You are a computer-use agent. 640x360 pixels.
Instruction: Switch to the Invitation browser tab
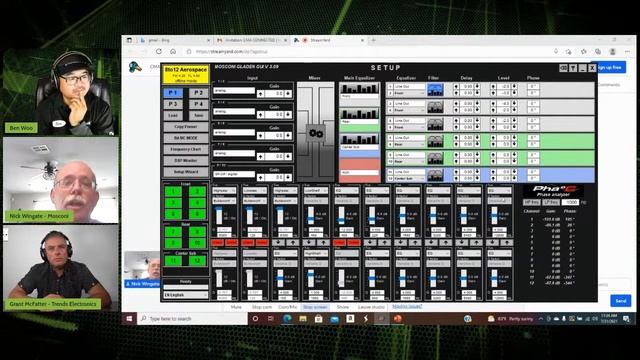click(251, 40)
